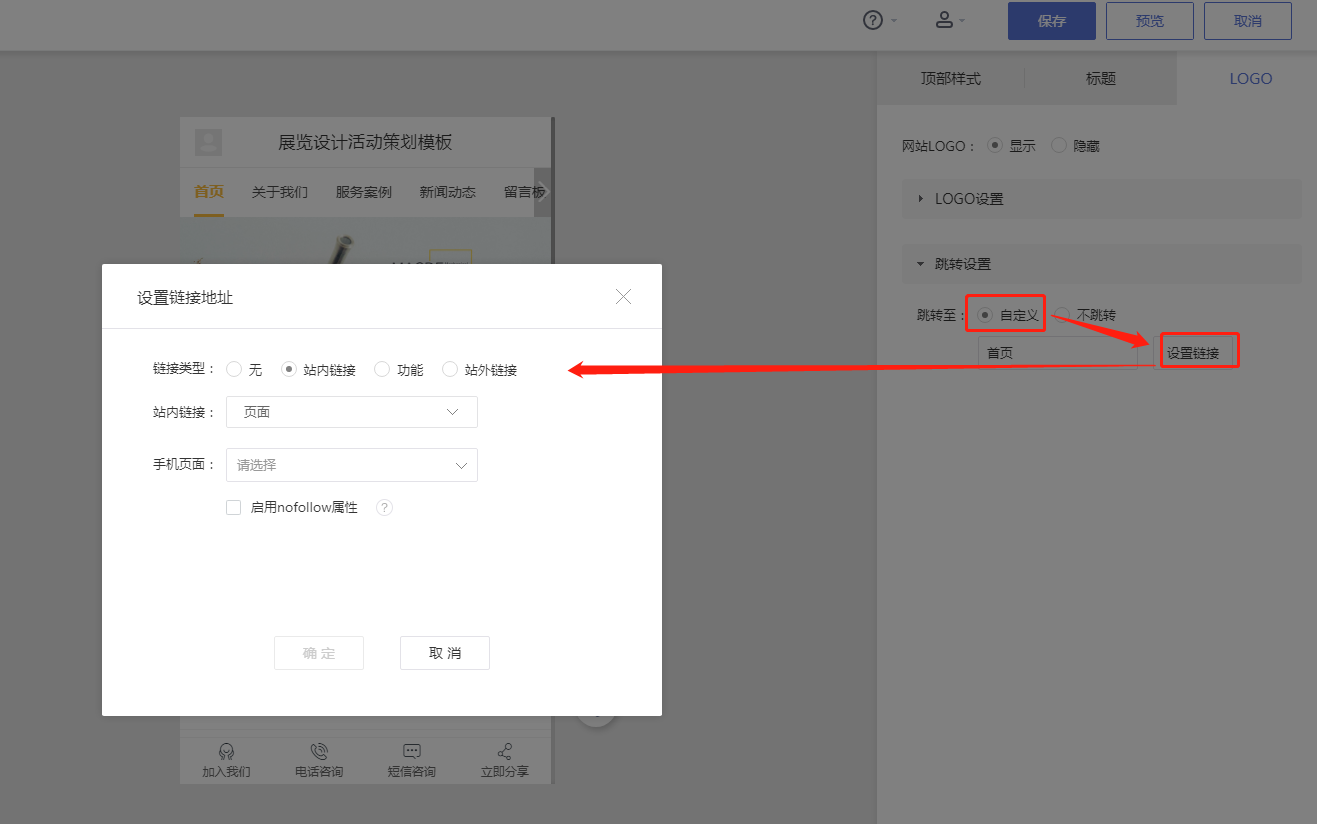Click the 设置链接地址 dialog title
The width and height of the screenshot is (1317, 824).
pos(185,297)
